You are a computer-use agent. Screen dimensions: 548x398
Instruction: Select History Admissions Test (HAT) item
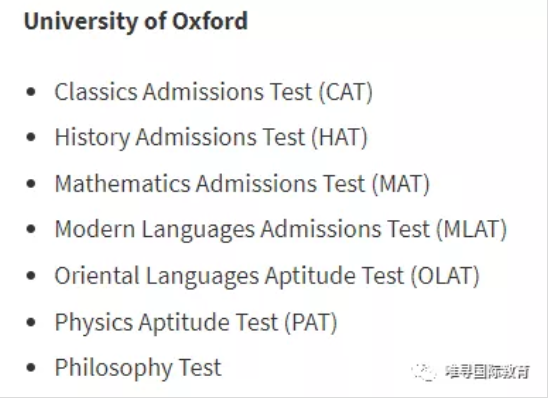(211, 137)
